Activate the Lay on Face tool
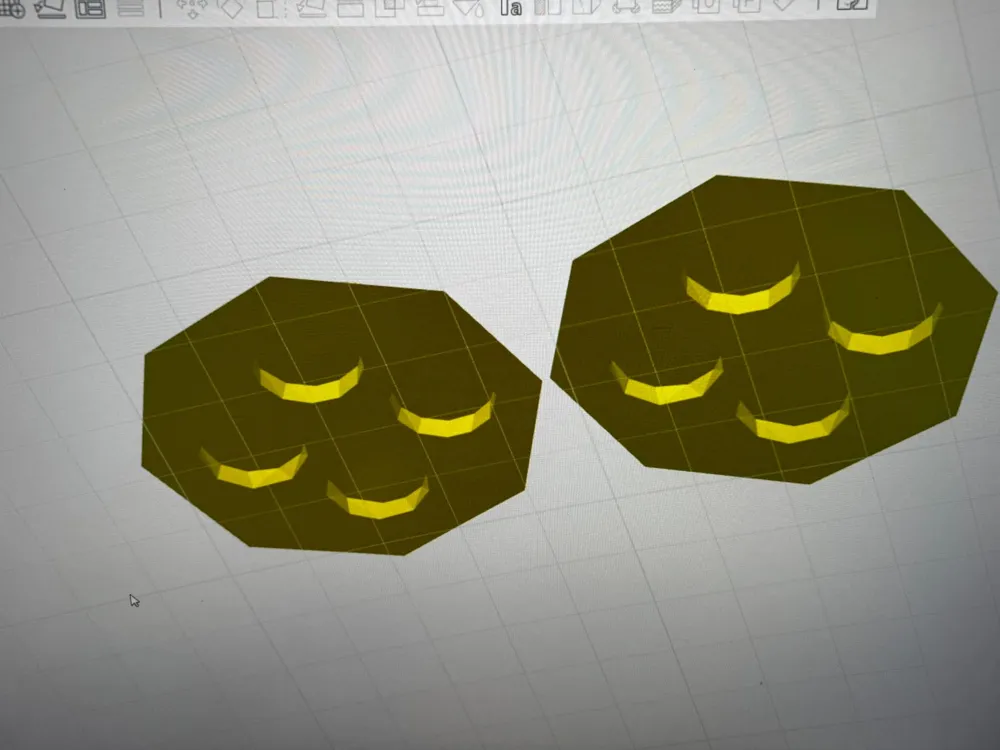The height and width of the screenshot is (750, 1000). (310, 8)
